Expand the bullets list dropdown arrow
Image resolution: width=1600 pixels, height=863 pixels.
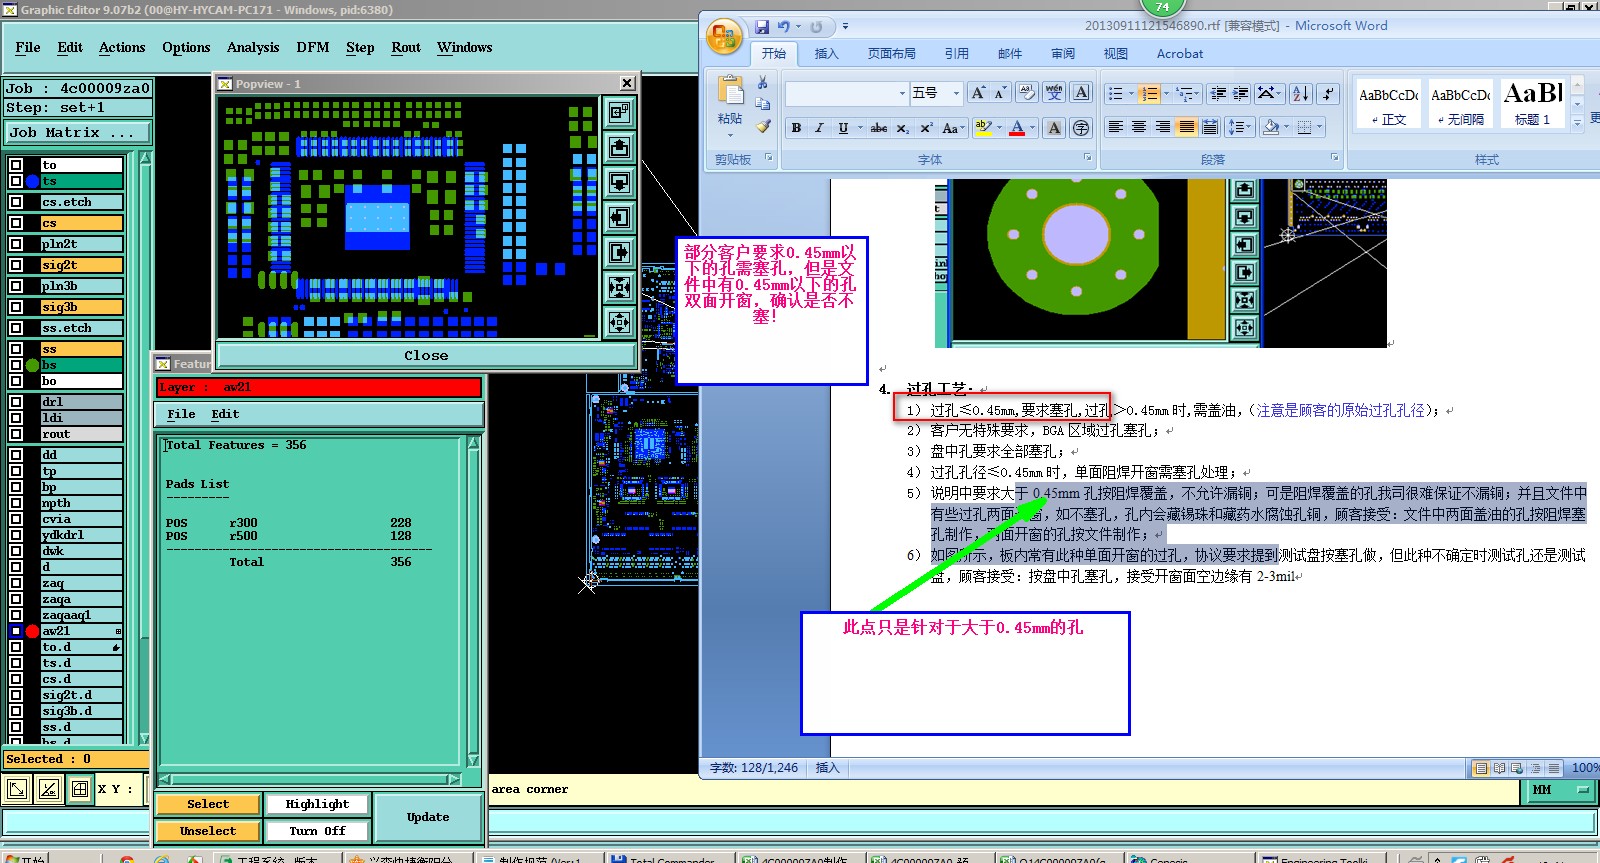tap(1131, 93)
